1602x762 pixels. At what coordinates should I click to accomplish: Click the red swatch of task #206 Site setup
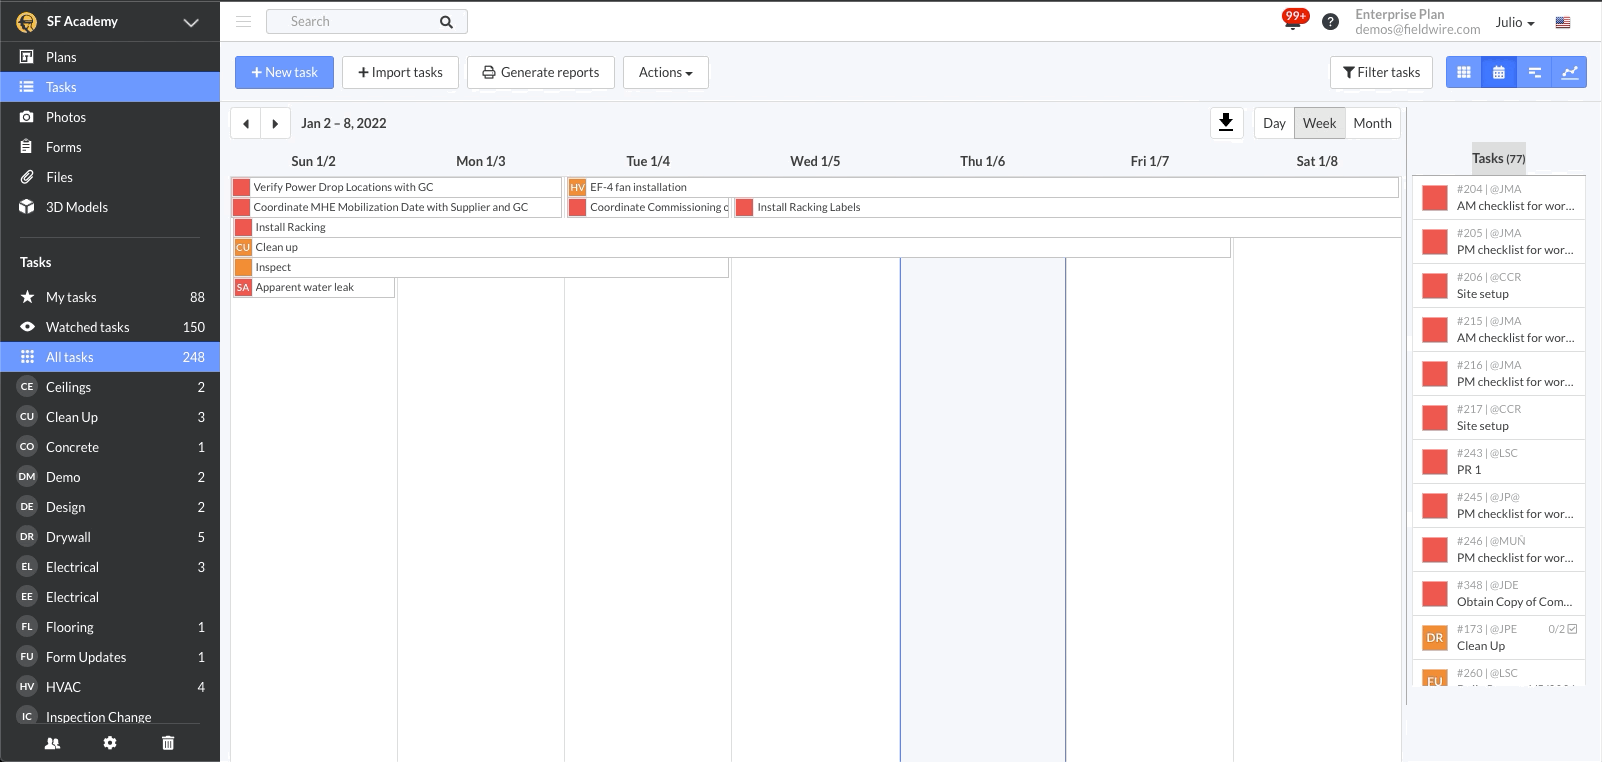(x=1435, y=286)
